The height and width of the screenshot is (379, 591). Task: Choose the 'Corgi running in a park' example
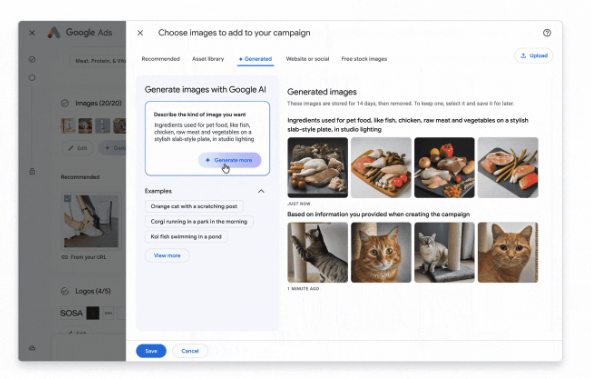point(199,222)
